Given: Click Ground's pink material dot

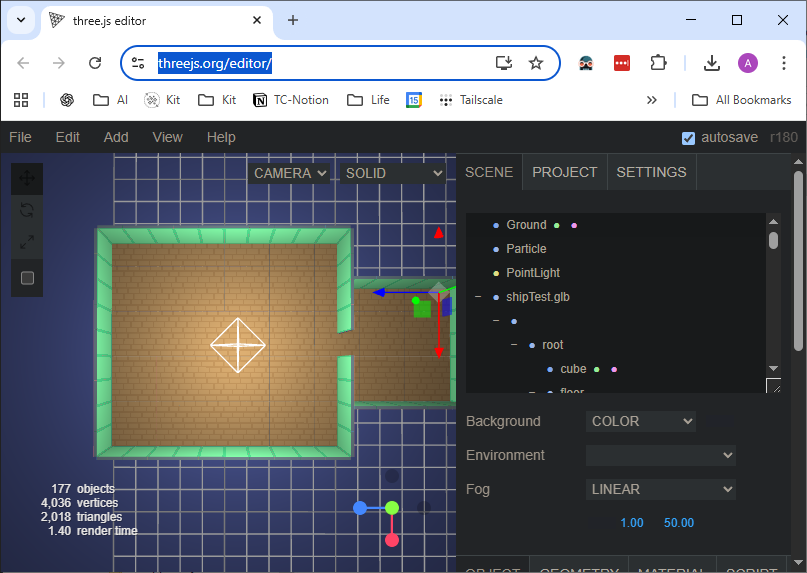Looking at the screenshot, I should (574, 225).
